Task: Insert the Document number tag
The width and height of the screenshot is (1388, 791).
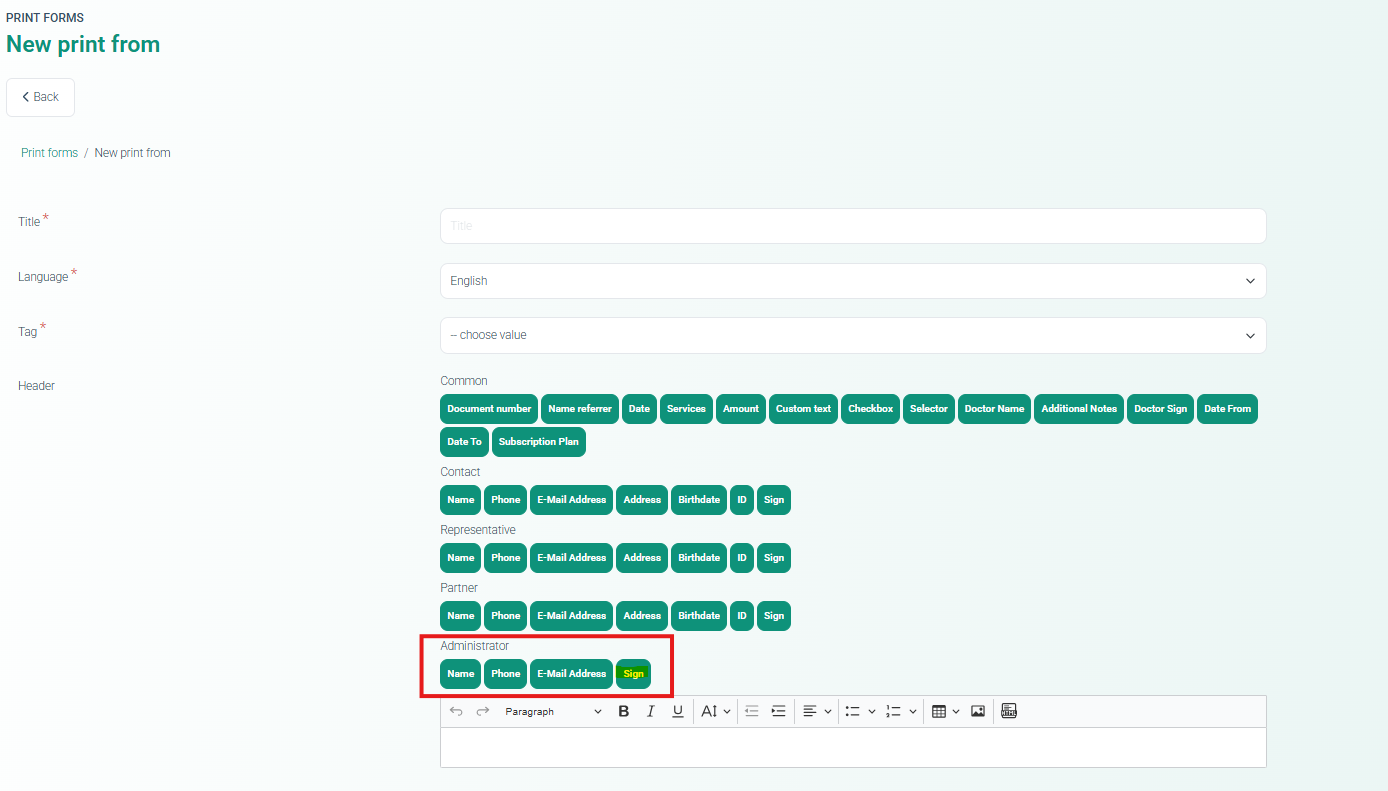Action: click(x=489, y=409)
